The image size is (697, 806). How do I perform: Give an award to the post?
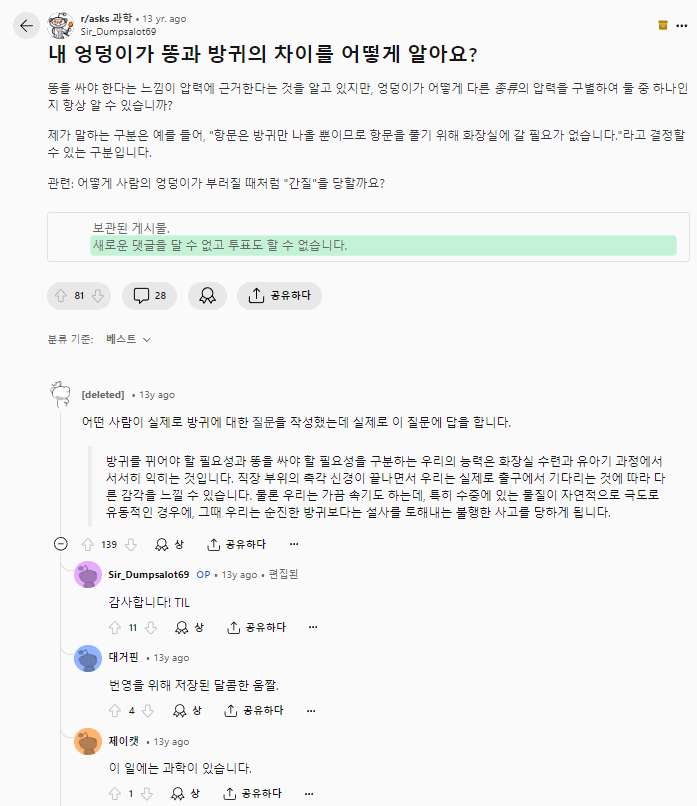tap(207, 295)
